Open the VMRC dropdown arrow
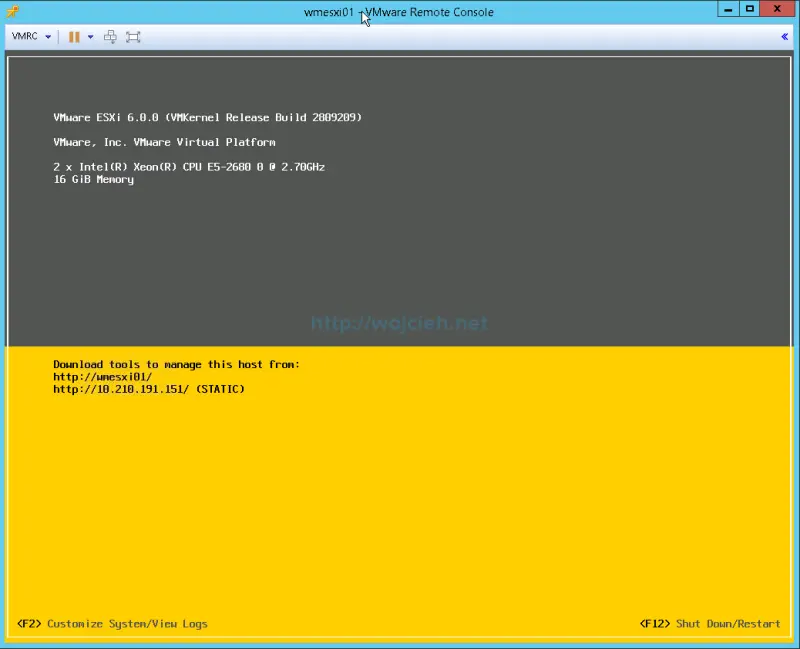This screenshot has width=800, height=649. [47, 37]
